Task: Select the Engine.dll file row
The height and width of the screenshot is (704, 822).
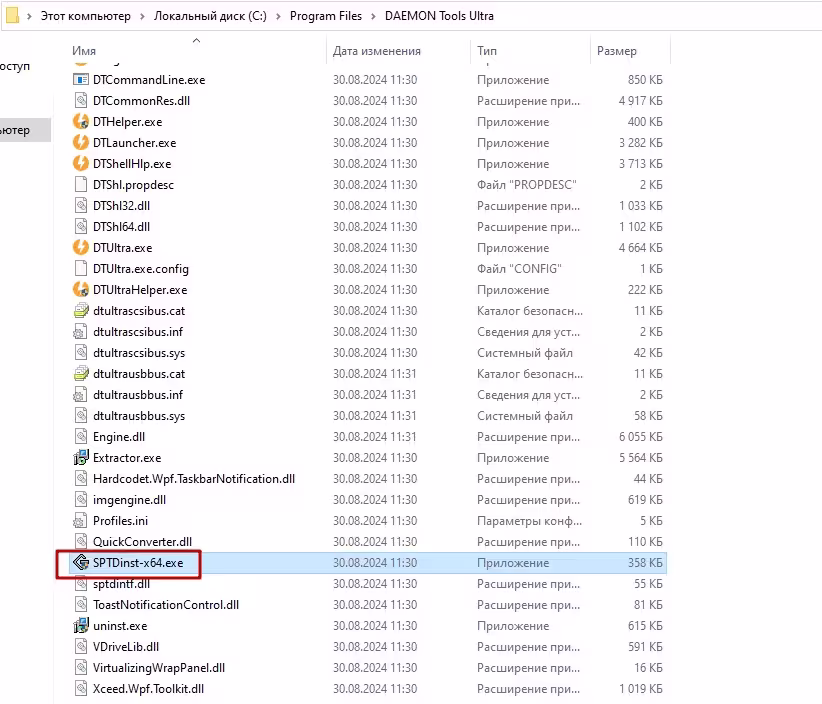Action: point(119,437)
